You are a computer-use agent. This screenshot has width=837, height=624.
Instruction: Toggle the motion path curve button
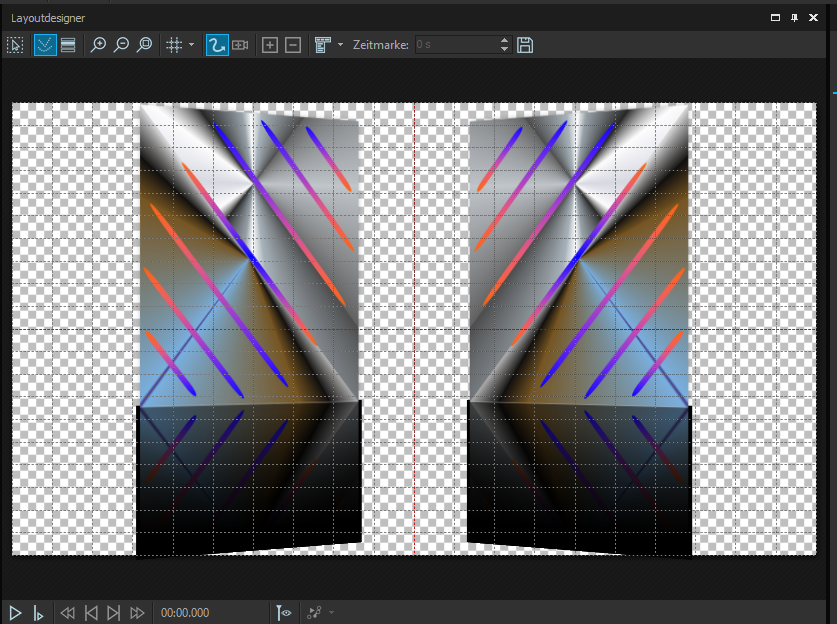point(216,45)
